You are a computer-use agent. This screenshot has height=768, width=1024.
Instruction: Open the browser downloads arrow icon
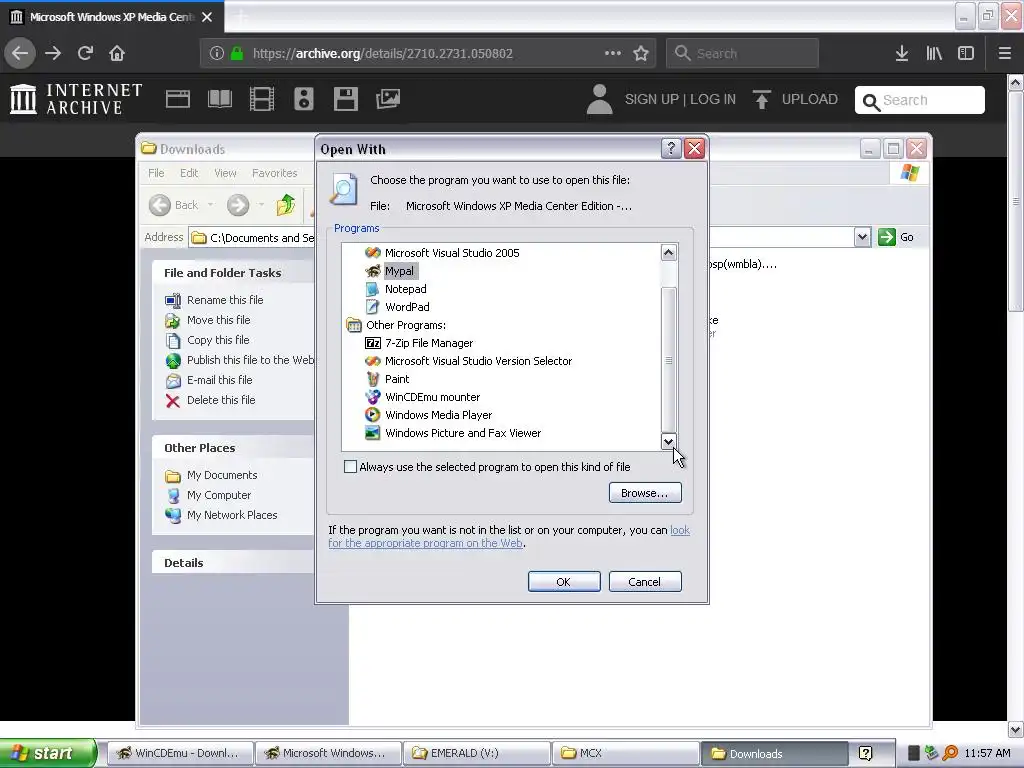(x=902, y=54)
